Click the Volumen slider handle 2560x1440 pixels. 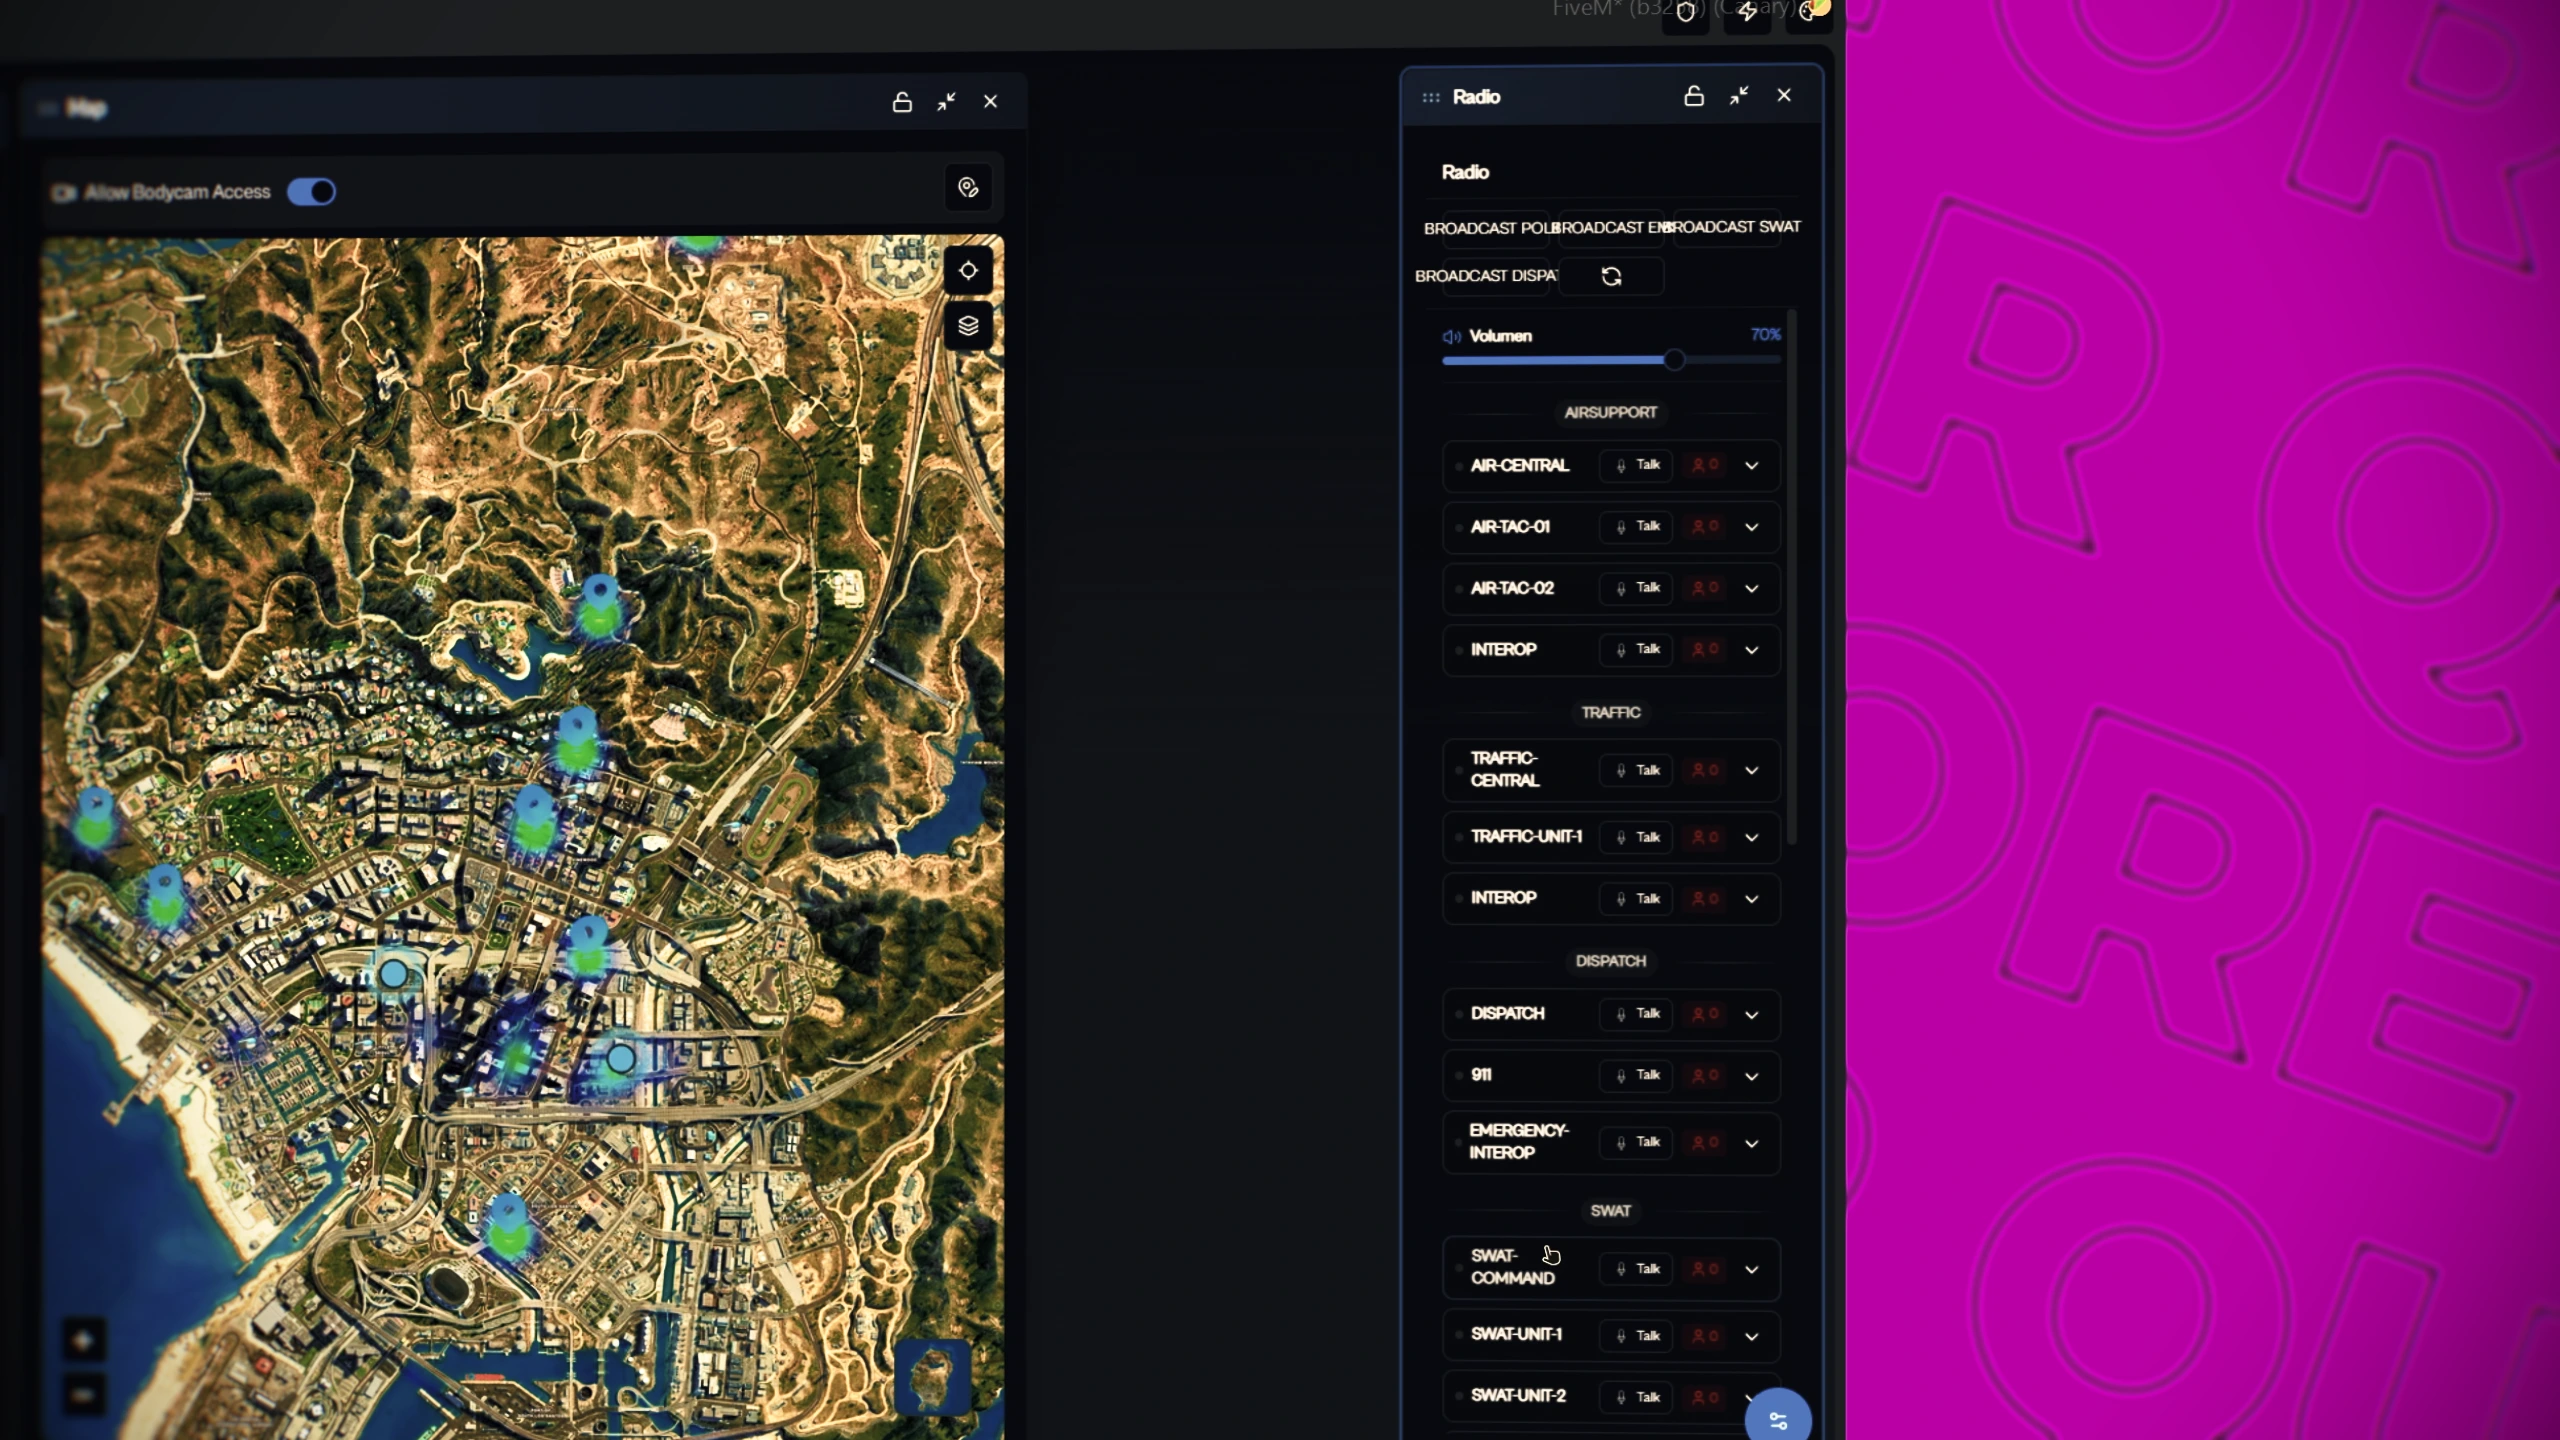[1674, 360]
